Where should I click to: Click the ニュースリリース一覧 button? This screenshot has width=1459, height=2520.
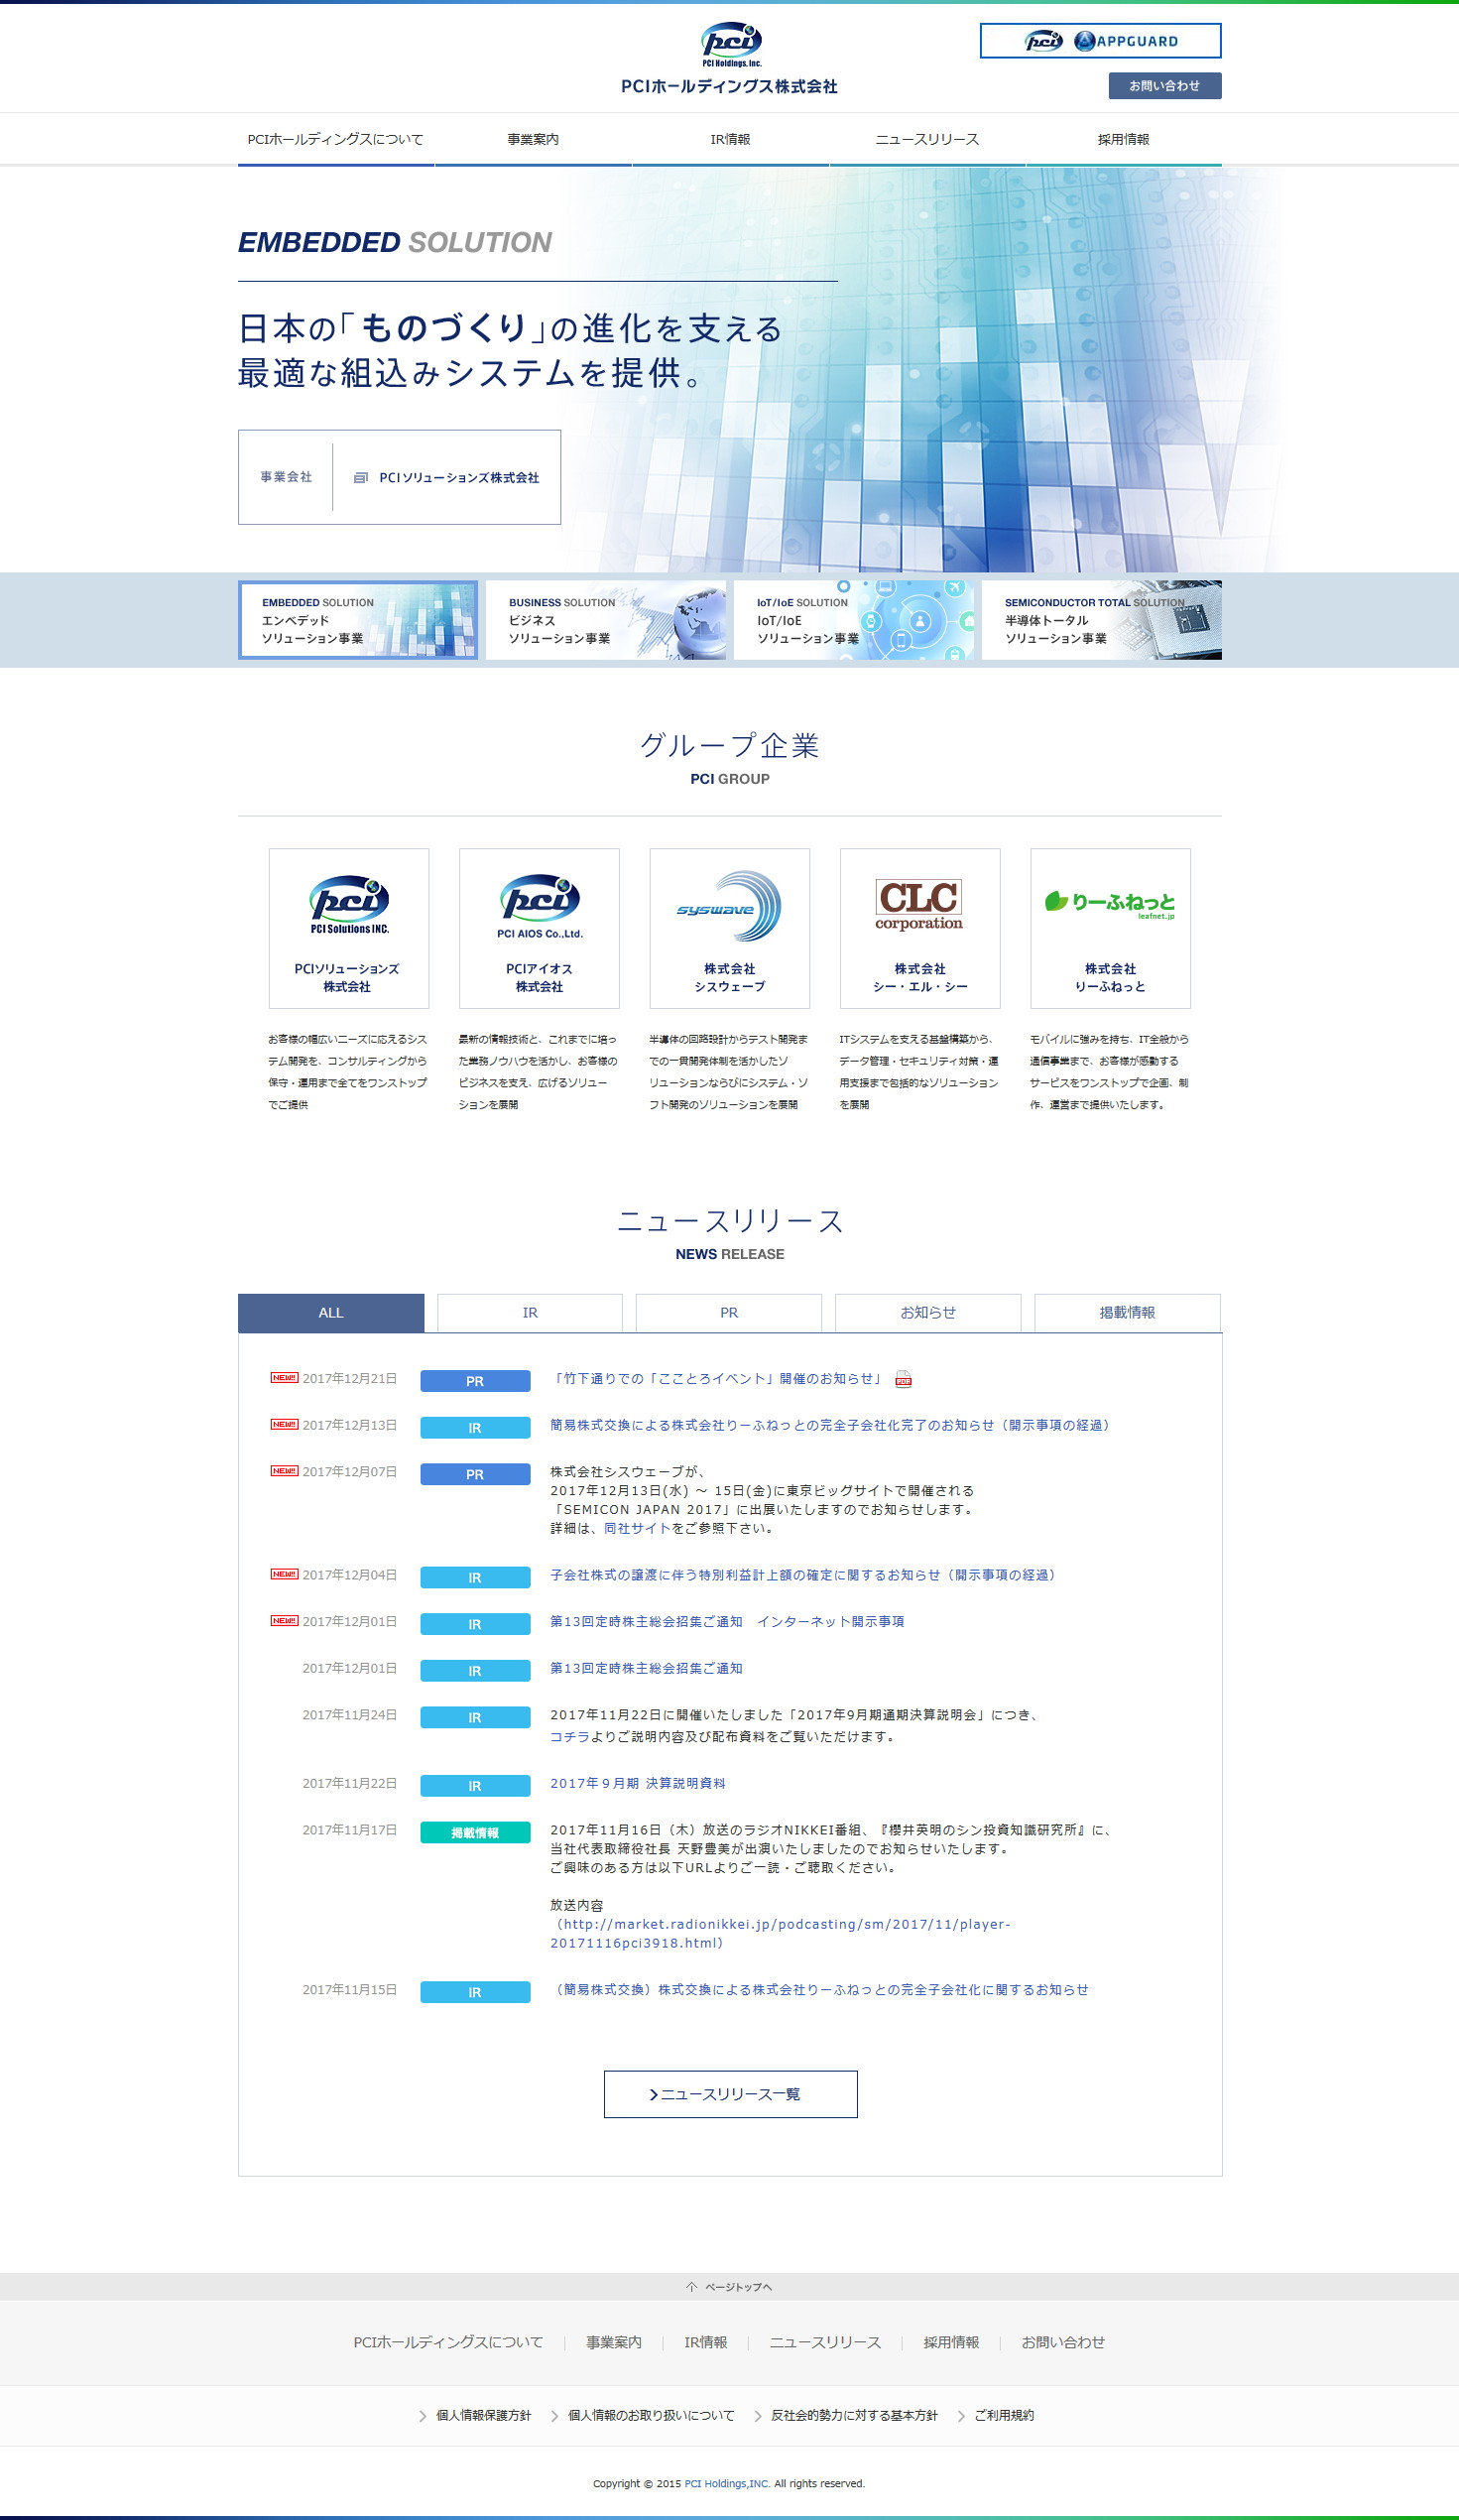pyautogui.click(x=730, y=2094)
